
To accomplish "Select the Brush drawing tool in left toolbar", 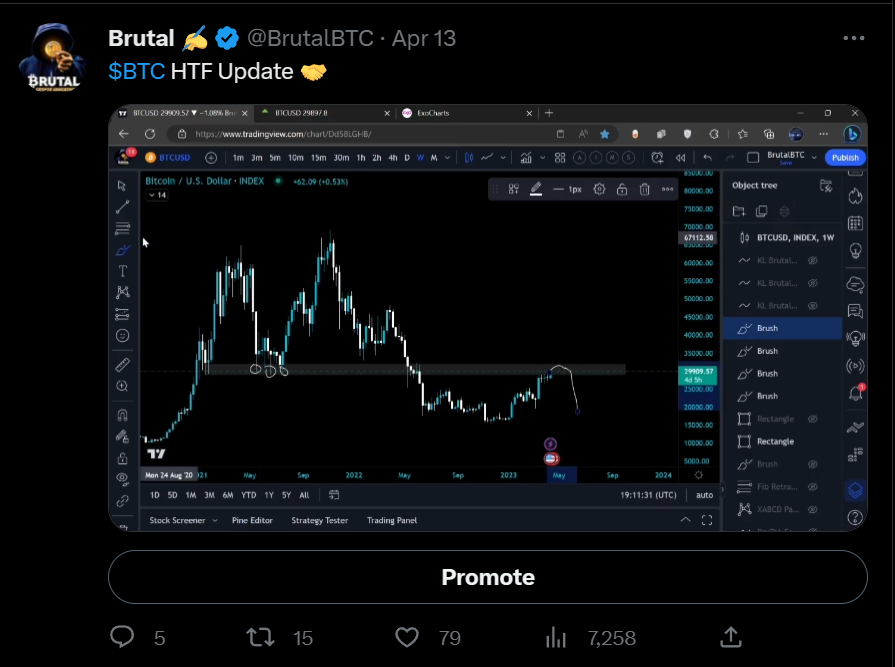I will coord(122,250).
